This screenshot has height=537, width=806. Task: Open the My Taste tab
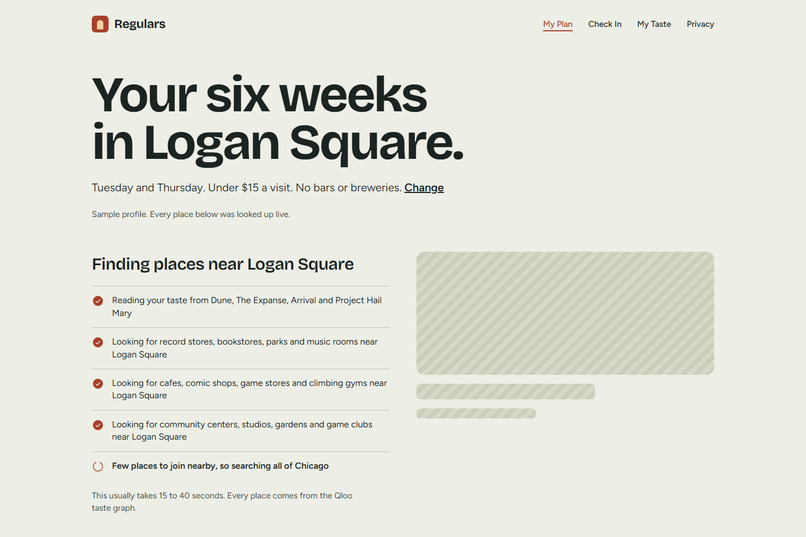tap(654, 24)
